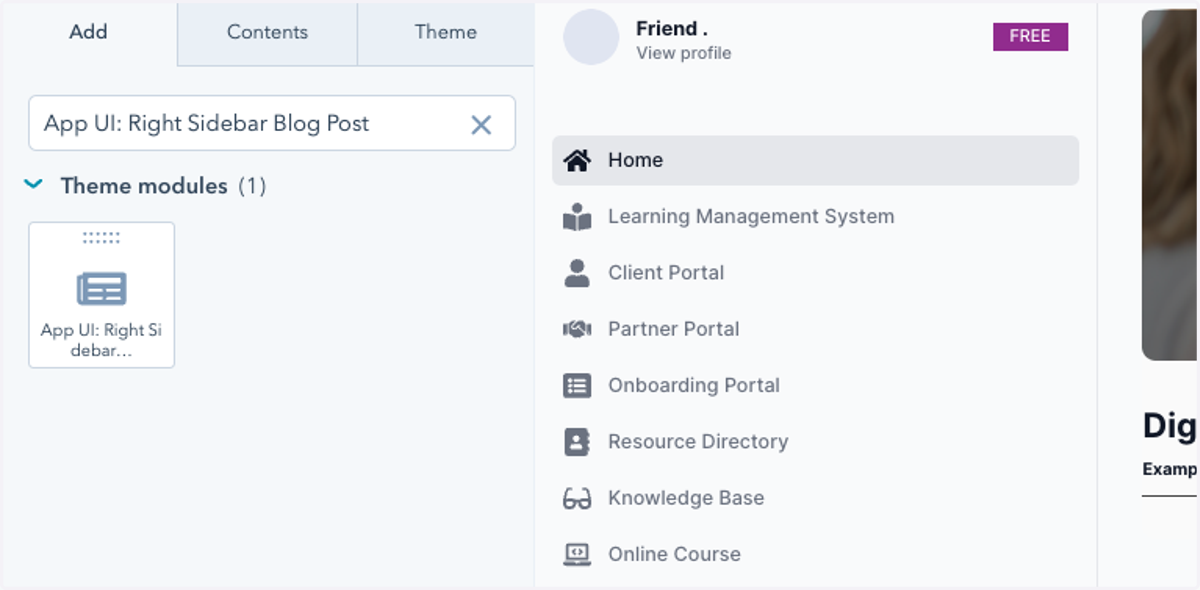The image size is (1200, 590).
Task: Click the App UI: Right Sidebar card label
Action: tap(101, 341)
